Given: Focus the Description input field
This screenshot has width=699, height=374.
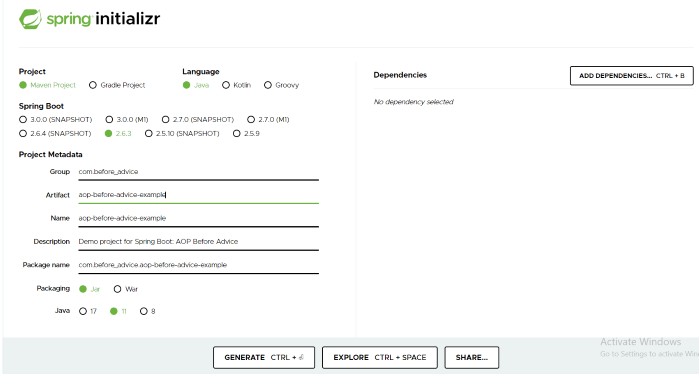Looking at the screenshot, I should coord(198,242).
